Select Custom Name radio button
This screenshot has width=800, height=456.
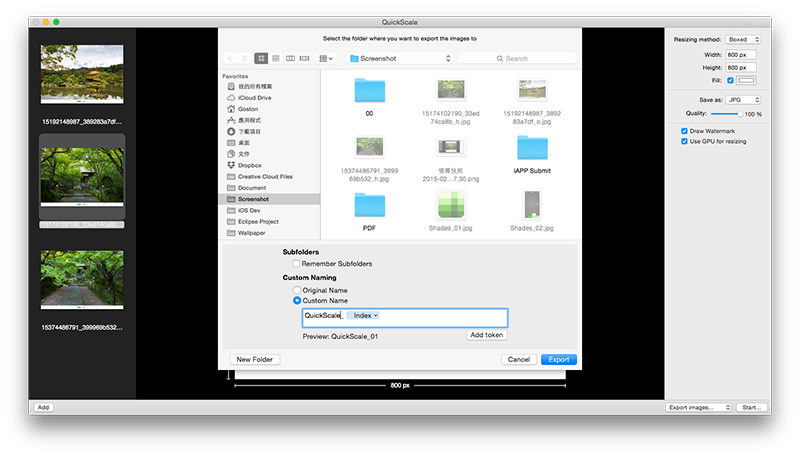coord(297,300)
